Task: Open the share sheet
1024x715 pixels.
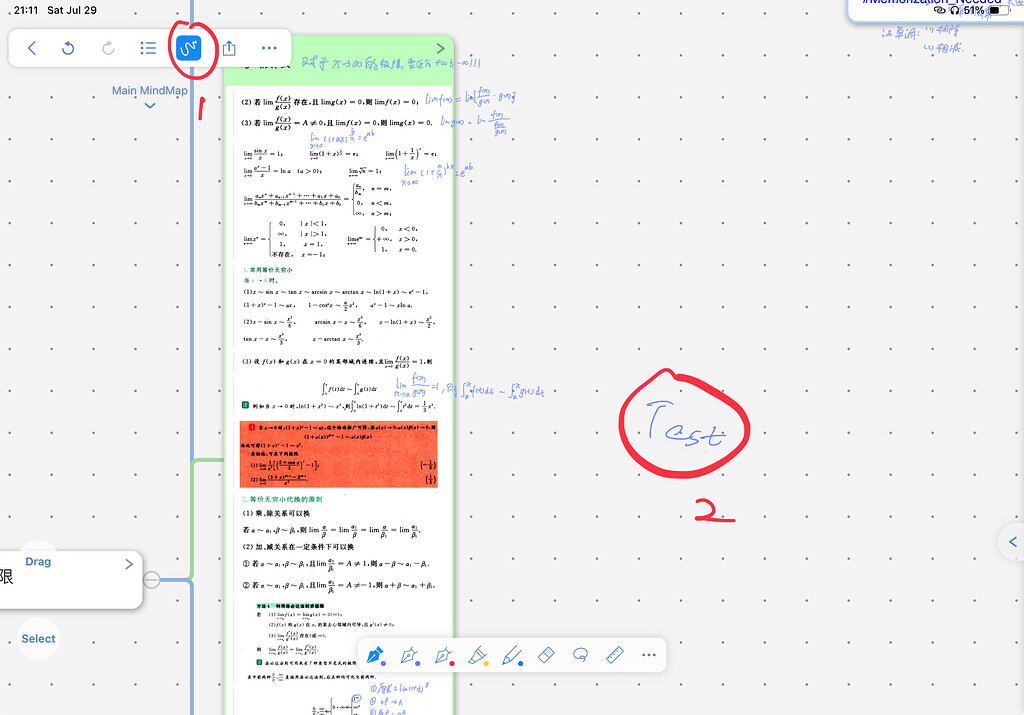Action: (229, 47)
